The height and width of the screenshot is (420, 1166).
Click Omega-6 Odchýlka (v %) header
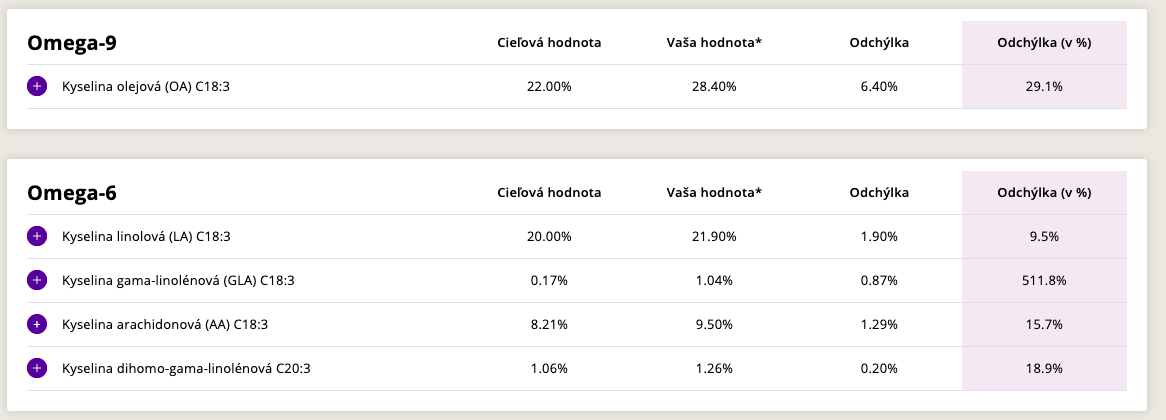[1044, 193]
